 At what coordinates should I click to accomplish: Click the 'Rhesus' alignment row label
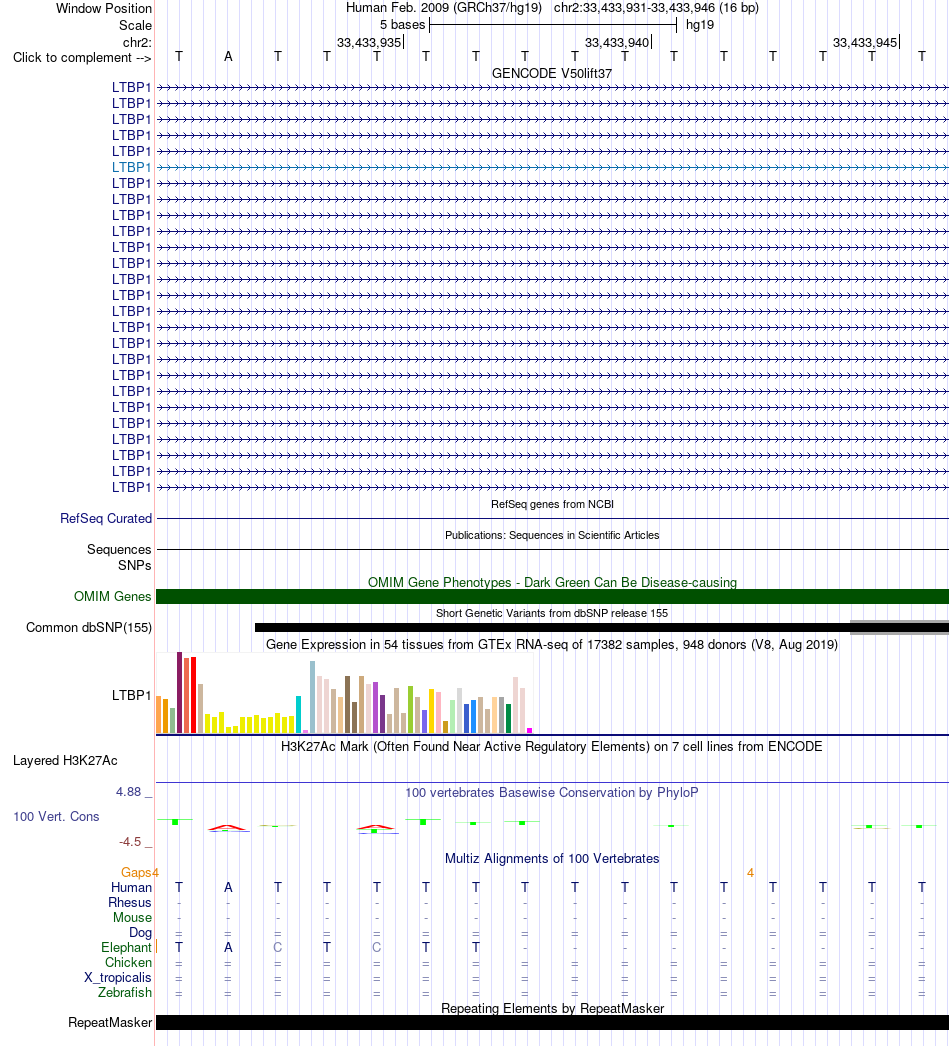[130, 903]
